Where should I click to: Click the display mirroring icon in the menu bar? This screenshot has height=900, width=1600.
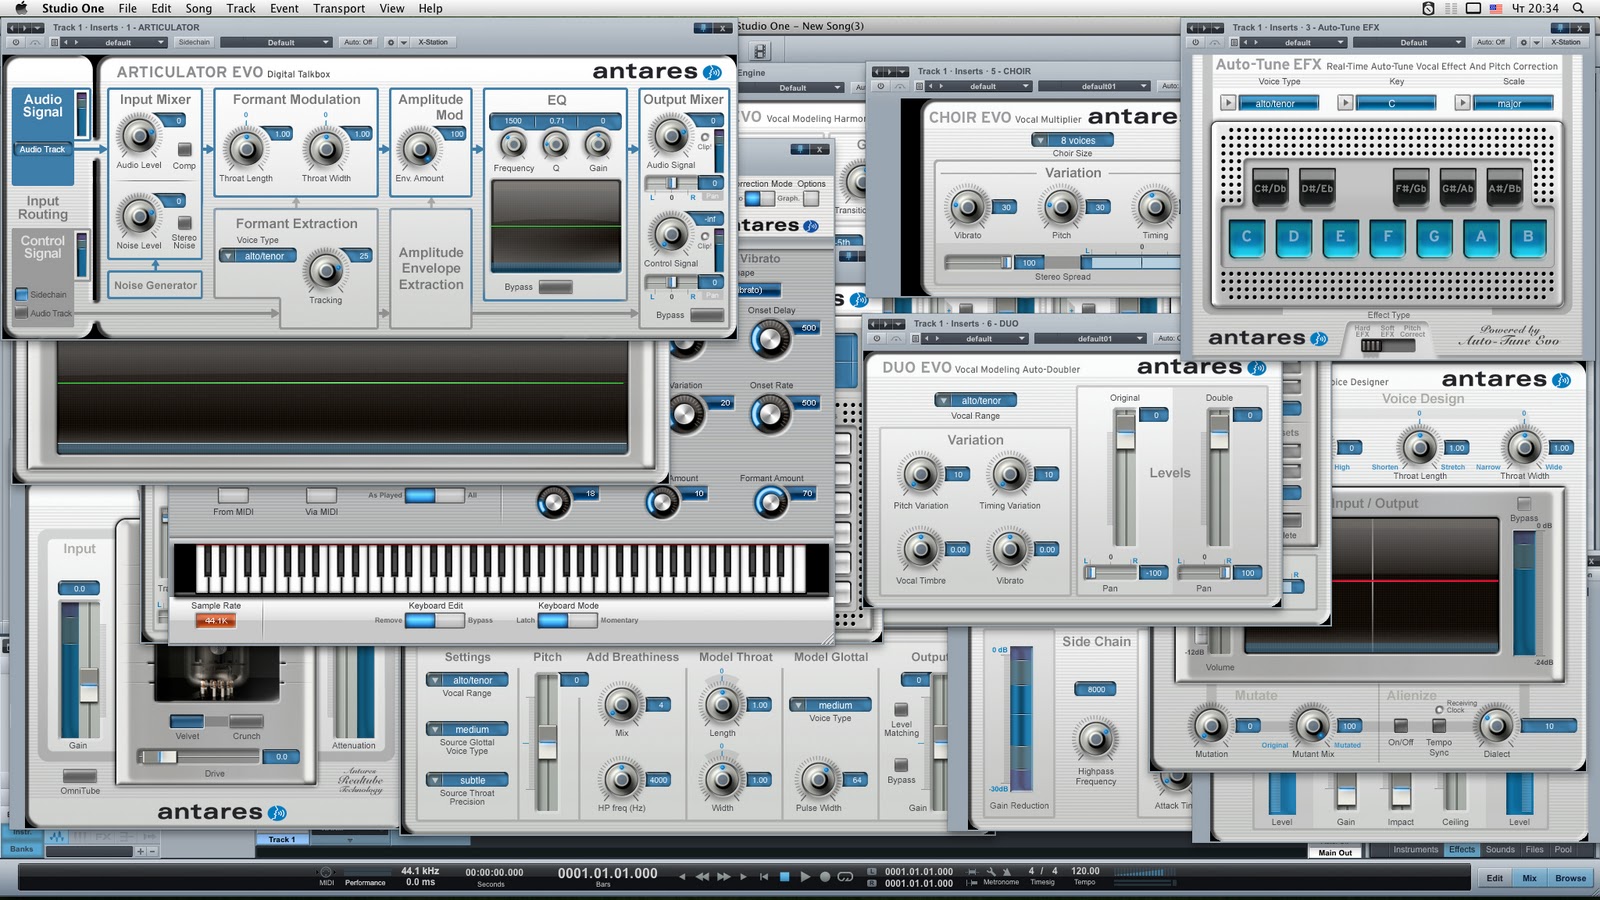coord(1473,8)
